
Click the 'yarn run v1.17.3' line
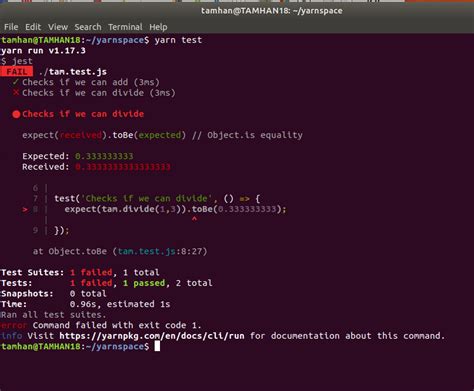coord(43,51)
